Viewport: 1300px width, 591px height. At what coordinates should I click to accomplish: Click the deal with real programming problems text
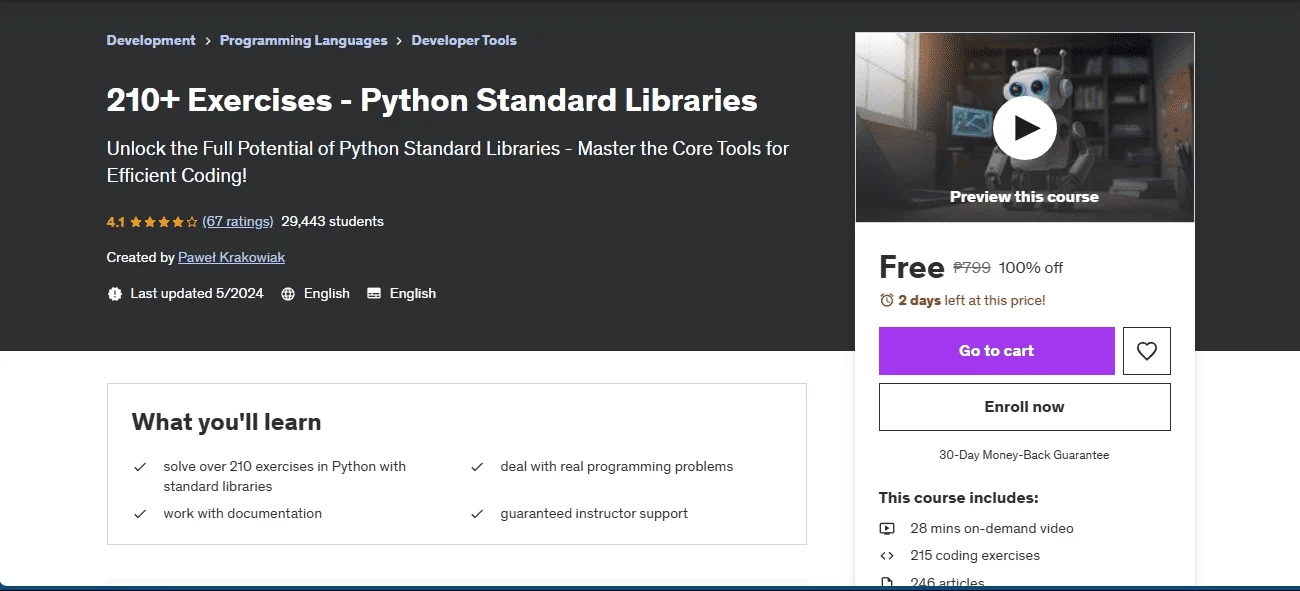[617, 467]
